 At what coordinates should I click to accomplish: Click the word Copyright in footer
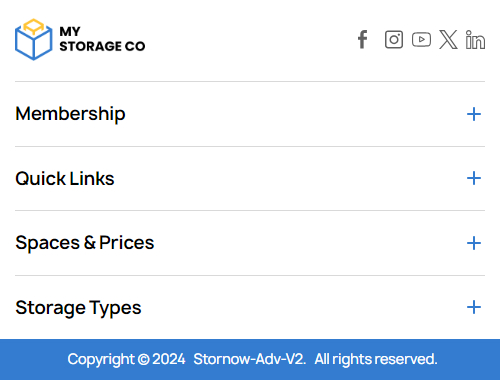(x=101, y=360)
